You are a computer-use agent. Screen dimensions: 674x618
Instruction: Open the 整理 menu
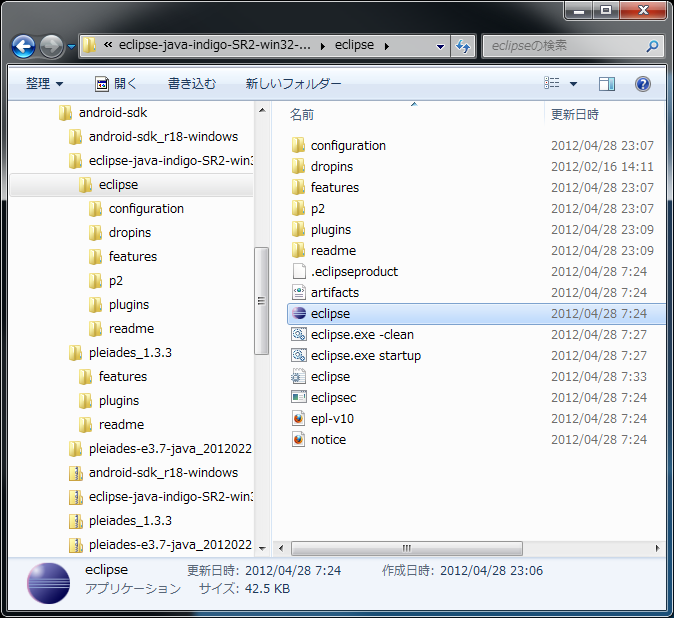click(x=44, y=83)
